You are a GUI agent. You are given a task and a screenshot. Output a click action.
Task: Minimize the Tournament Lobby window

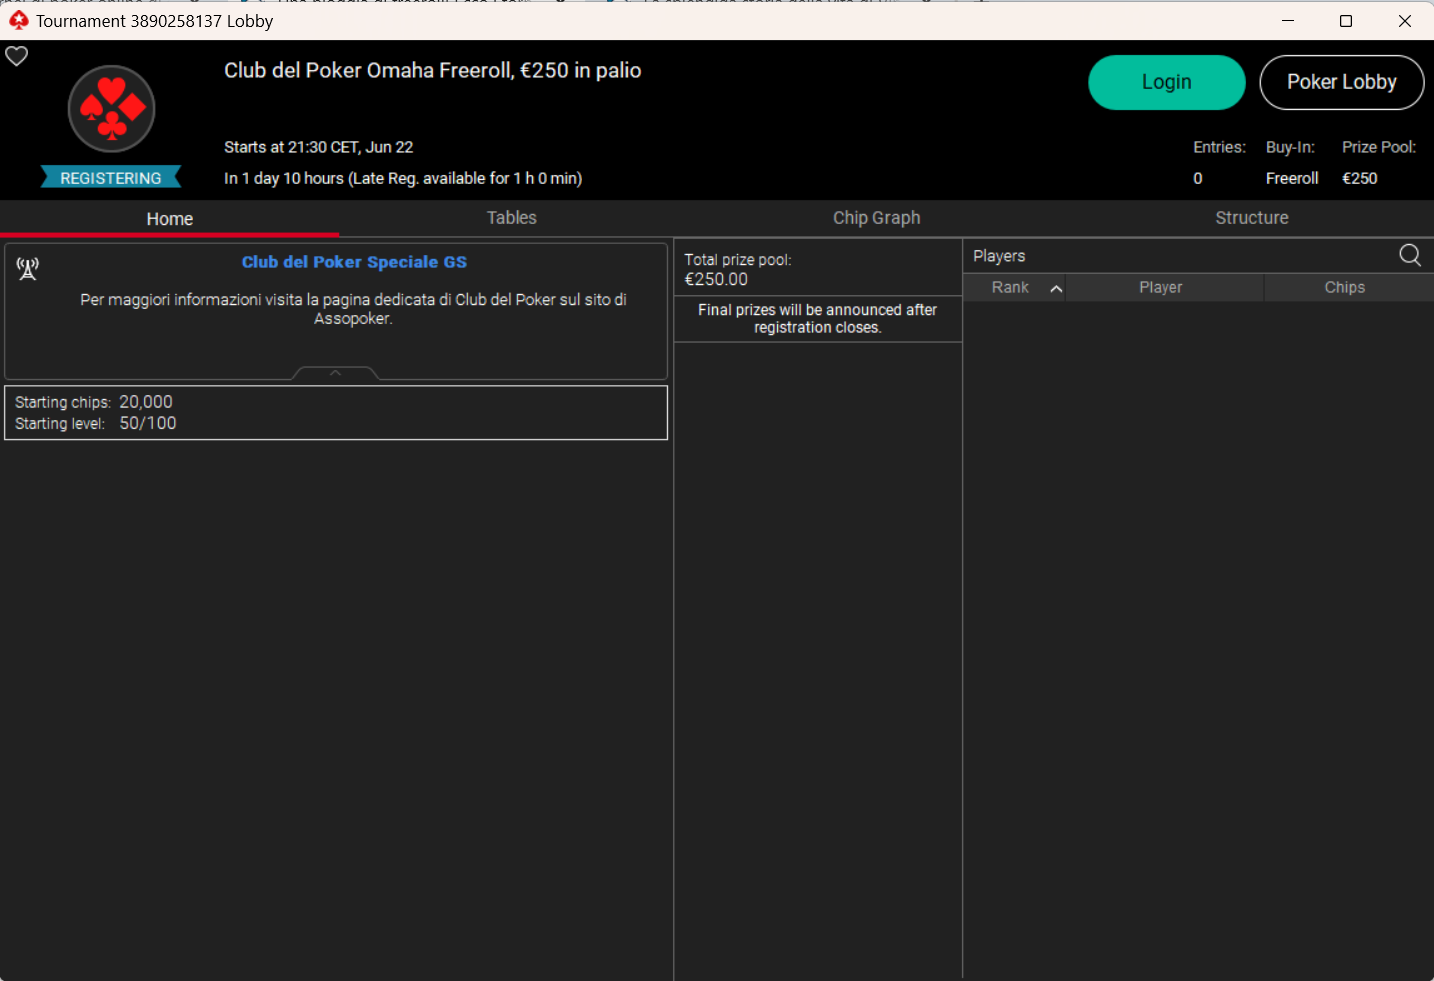(x=1288, y=20)
